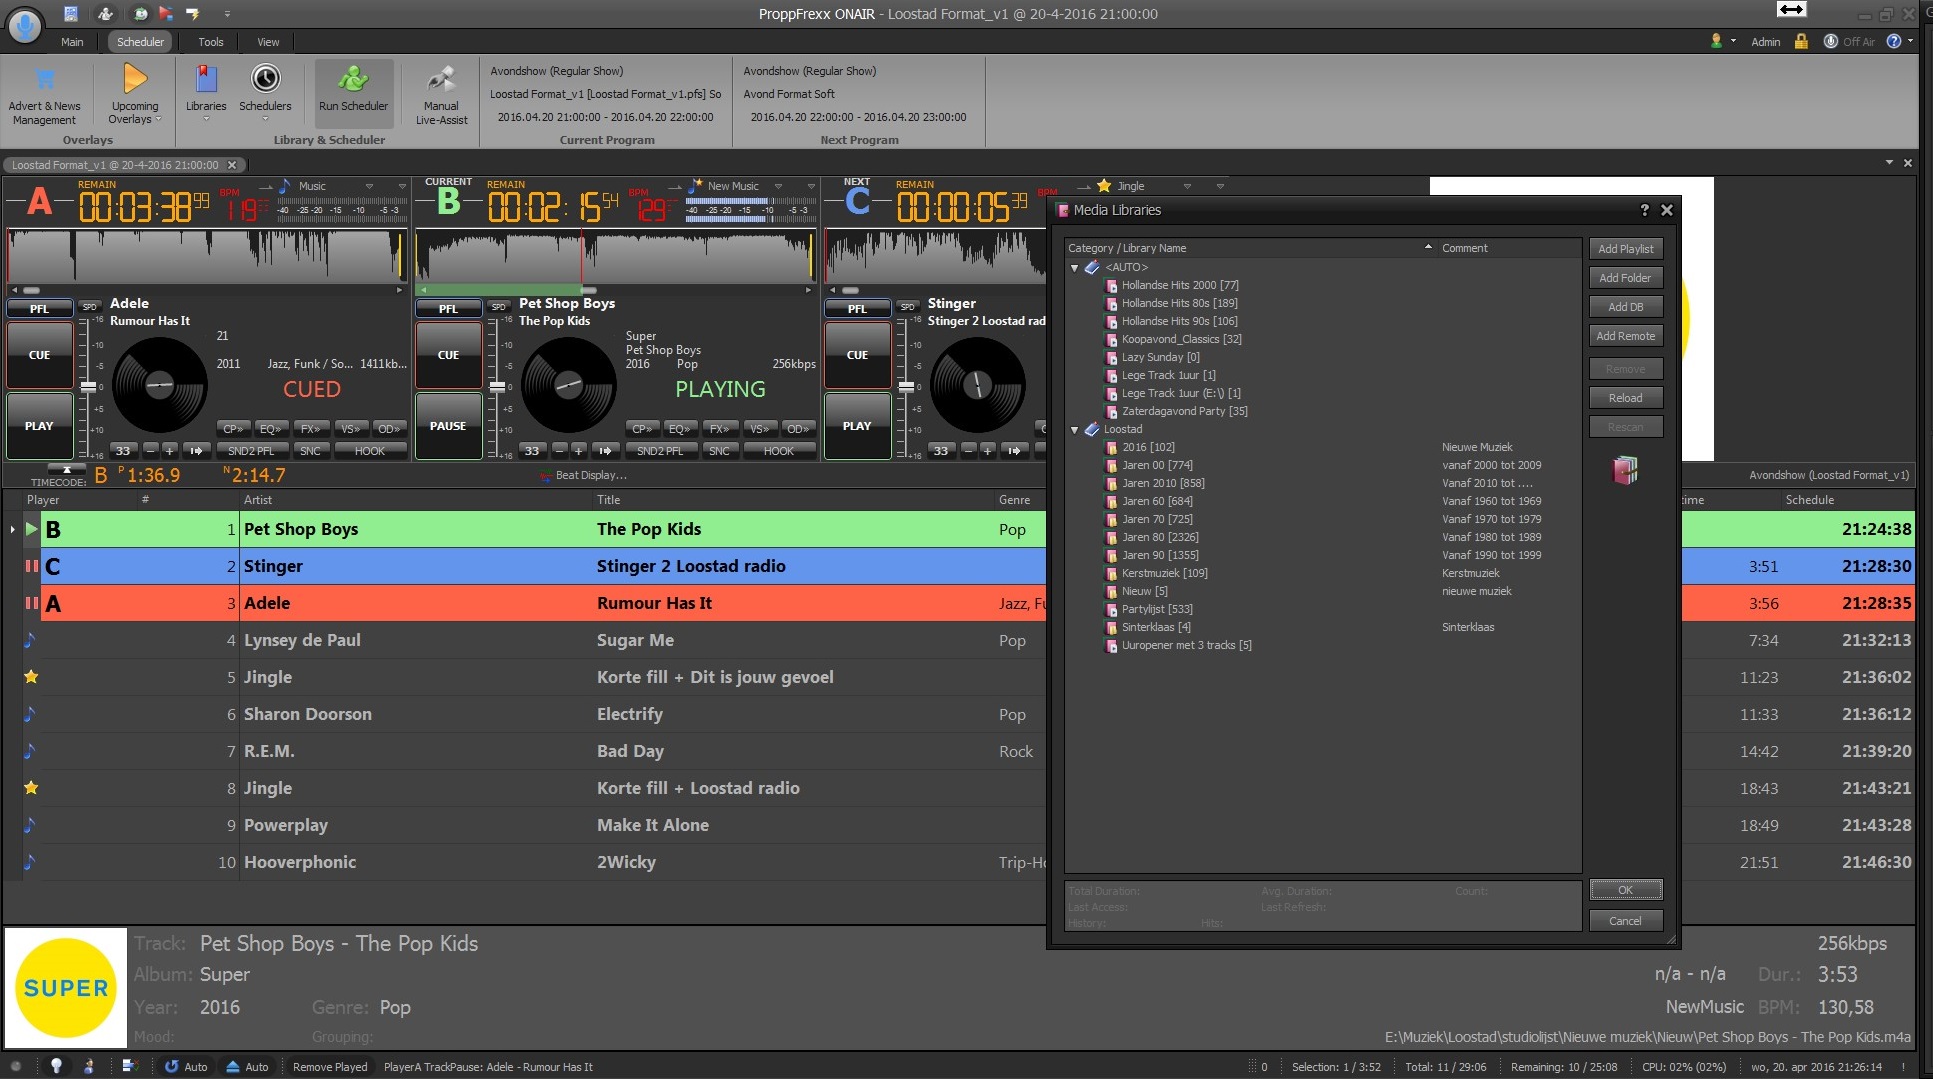Click the Add DB button
The width and height of the screenshot is (1933, 1079).
coord(1626,307)
